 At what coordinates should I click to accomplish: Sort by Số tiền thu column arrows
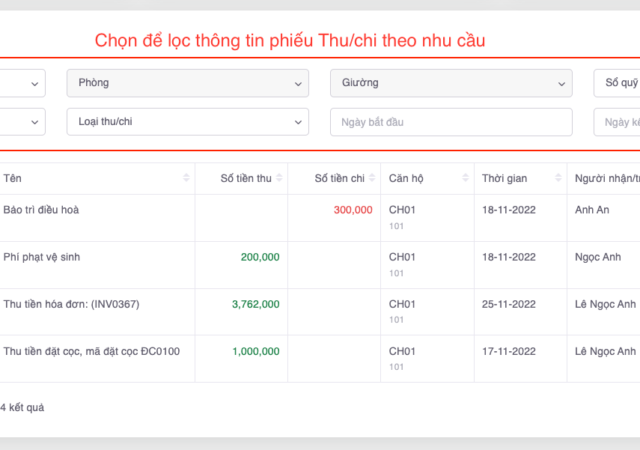coord(279,178)
